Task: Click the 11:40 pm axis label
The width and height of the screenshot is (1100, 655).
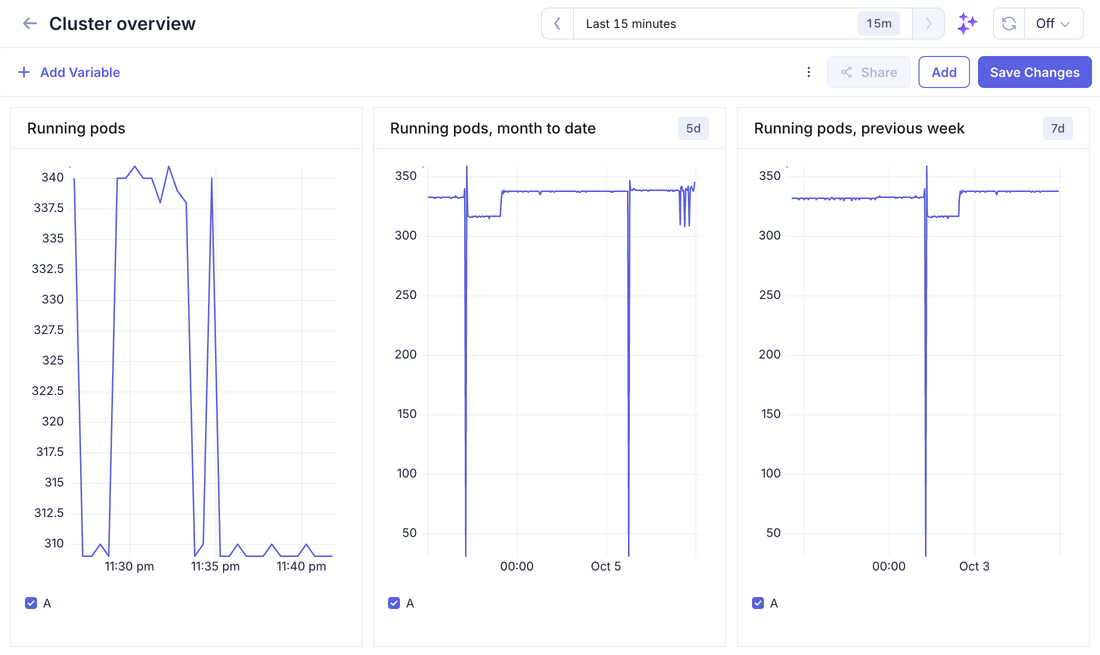Action: pyautogui.click(x=301, y=567)
